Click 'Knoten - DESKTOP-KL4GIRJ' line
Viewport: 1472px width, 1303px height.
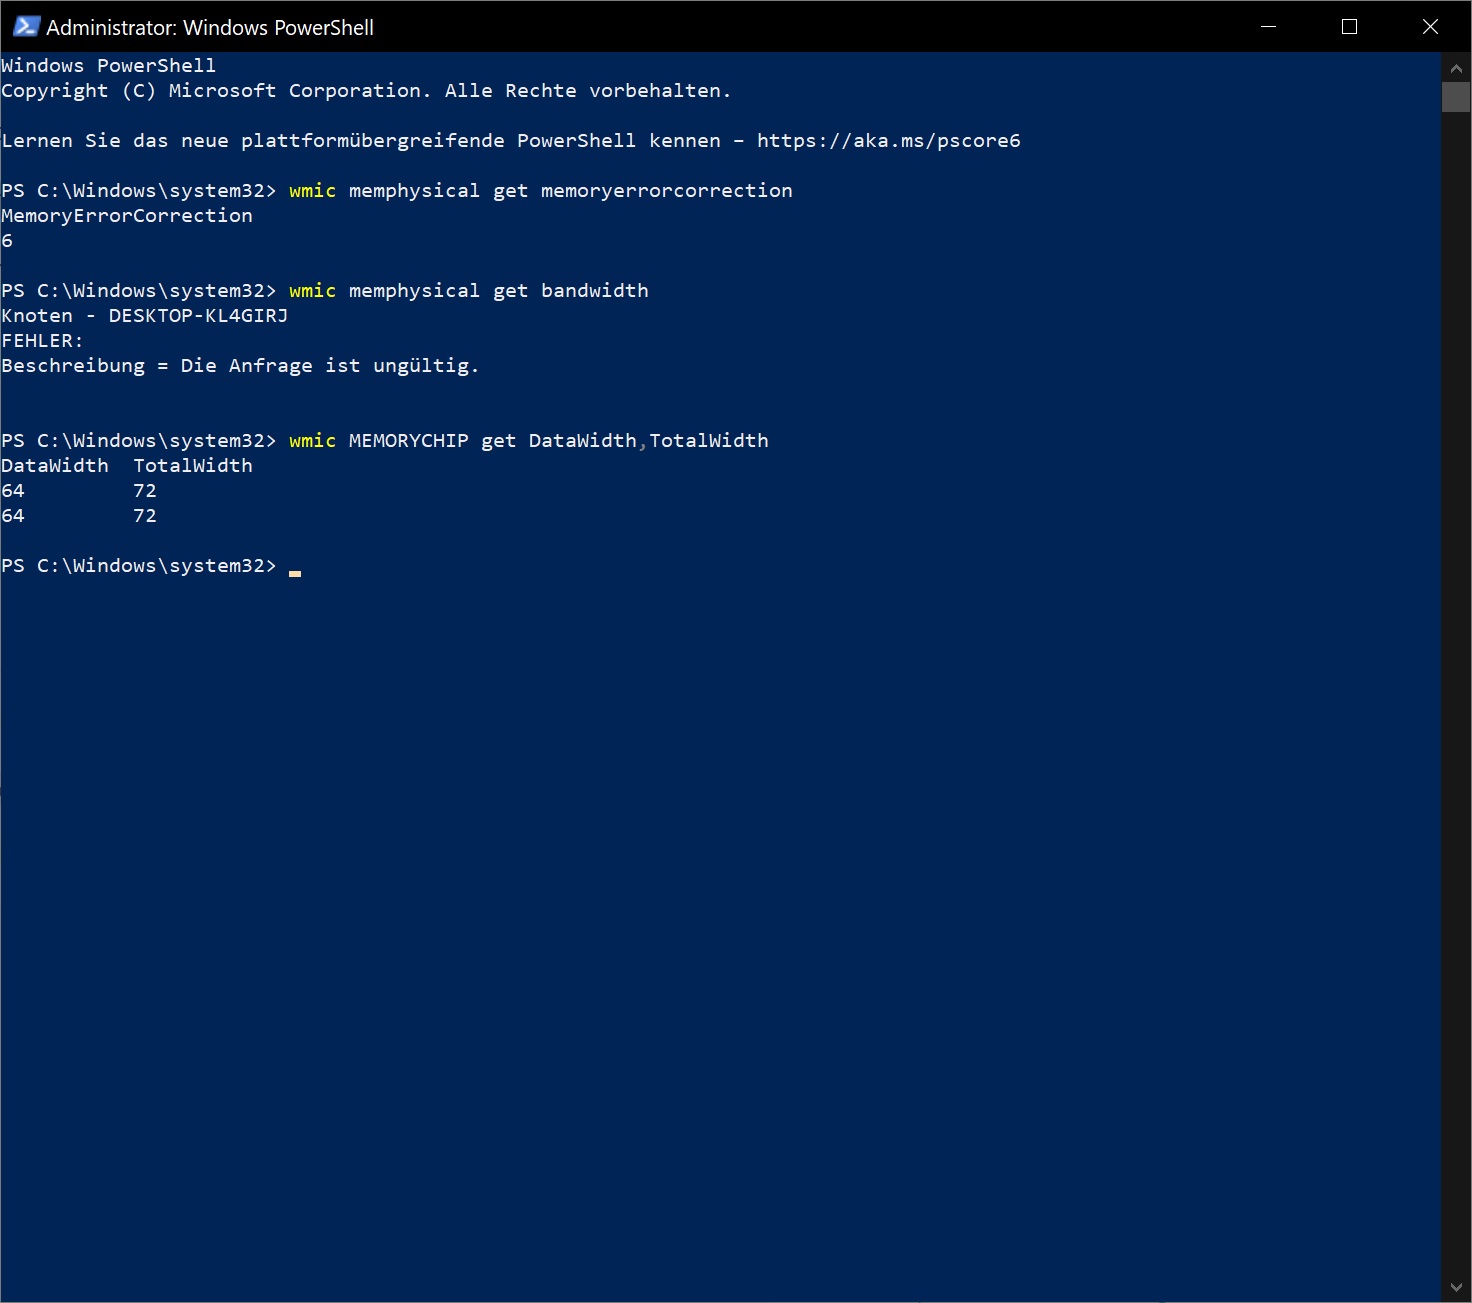(x=145, y=316)
